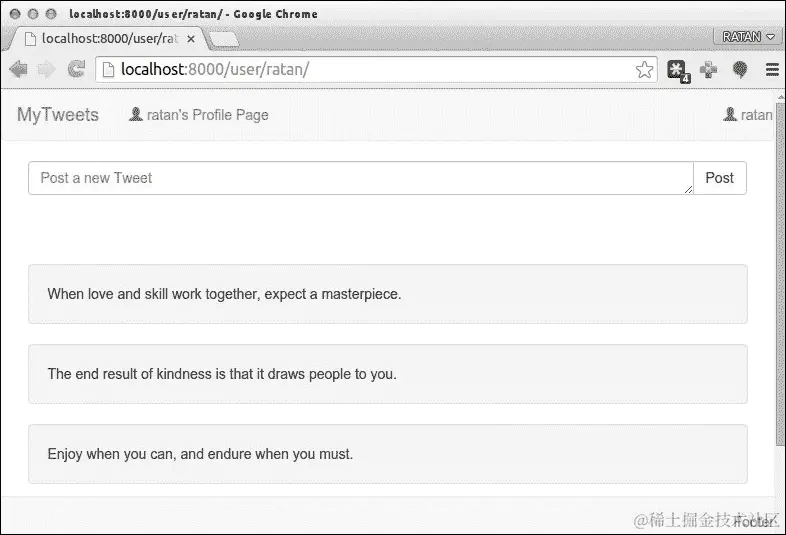The image size is (786, 535).
Task: Maximize the Chrome window from title bar
Action: click(51, 14)
